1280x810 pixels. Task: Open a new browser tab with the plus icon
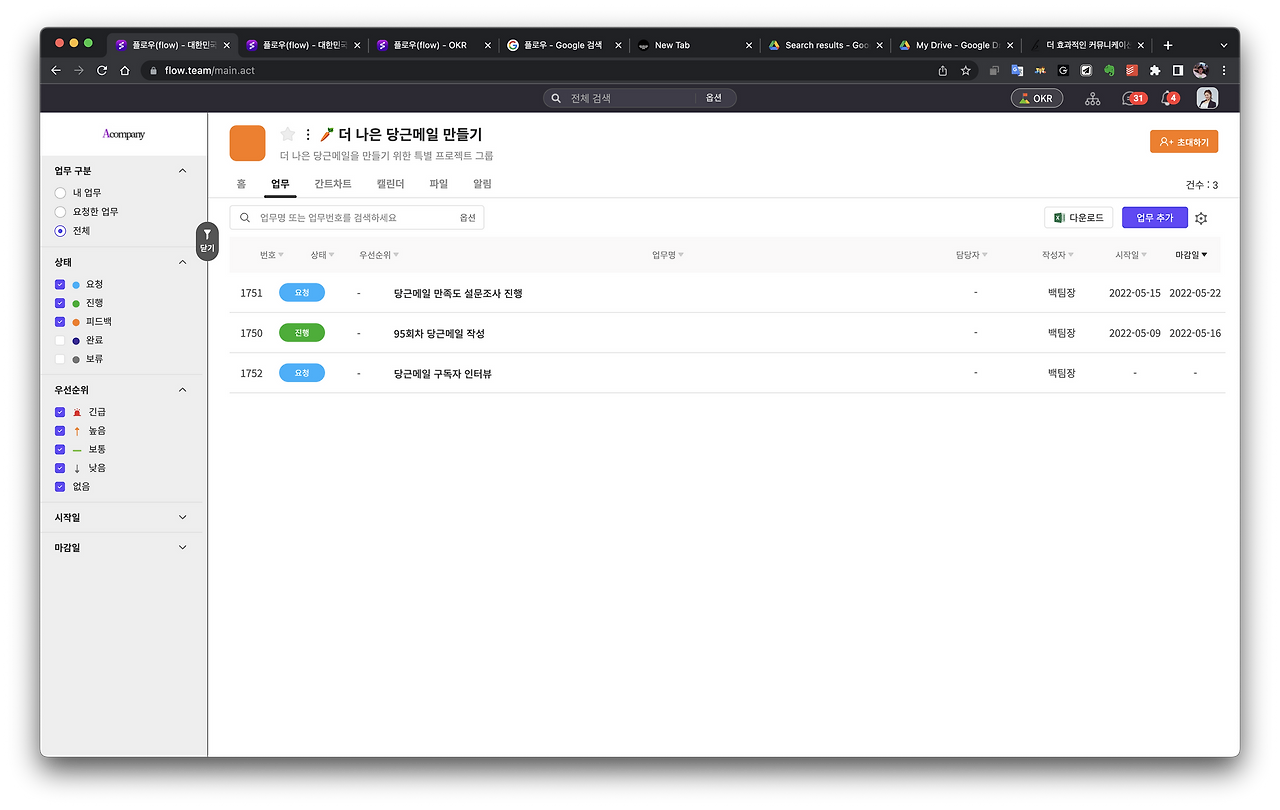pos(1168,45)
